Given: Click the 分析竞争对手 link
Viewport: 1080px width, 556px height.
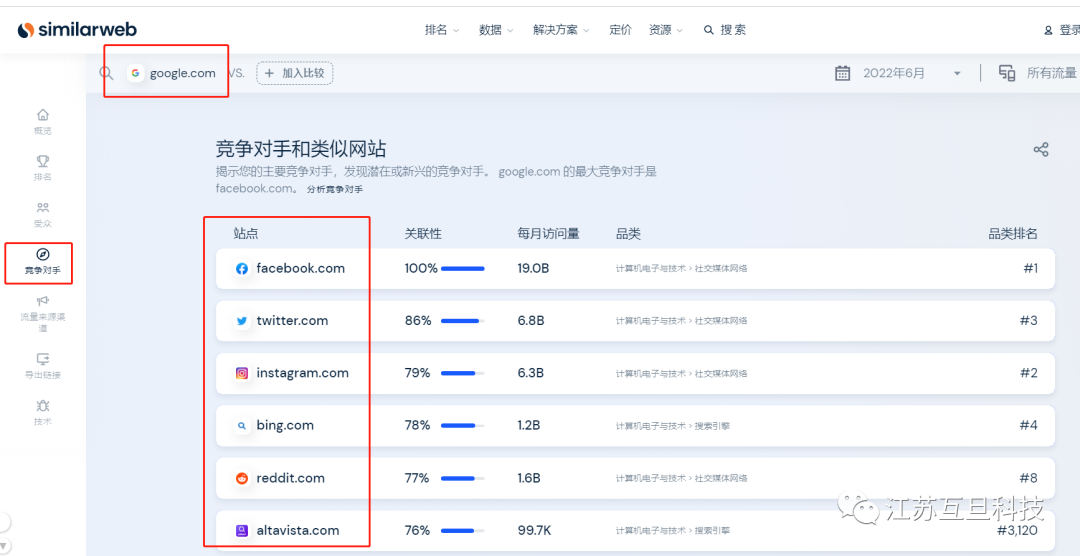Looking at the screenshot, I should (335, 189).
